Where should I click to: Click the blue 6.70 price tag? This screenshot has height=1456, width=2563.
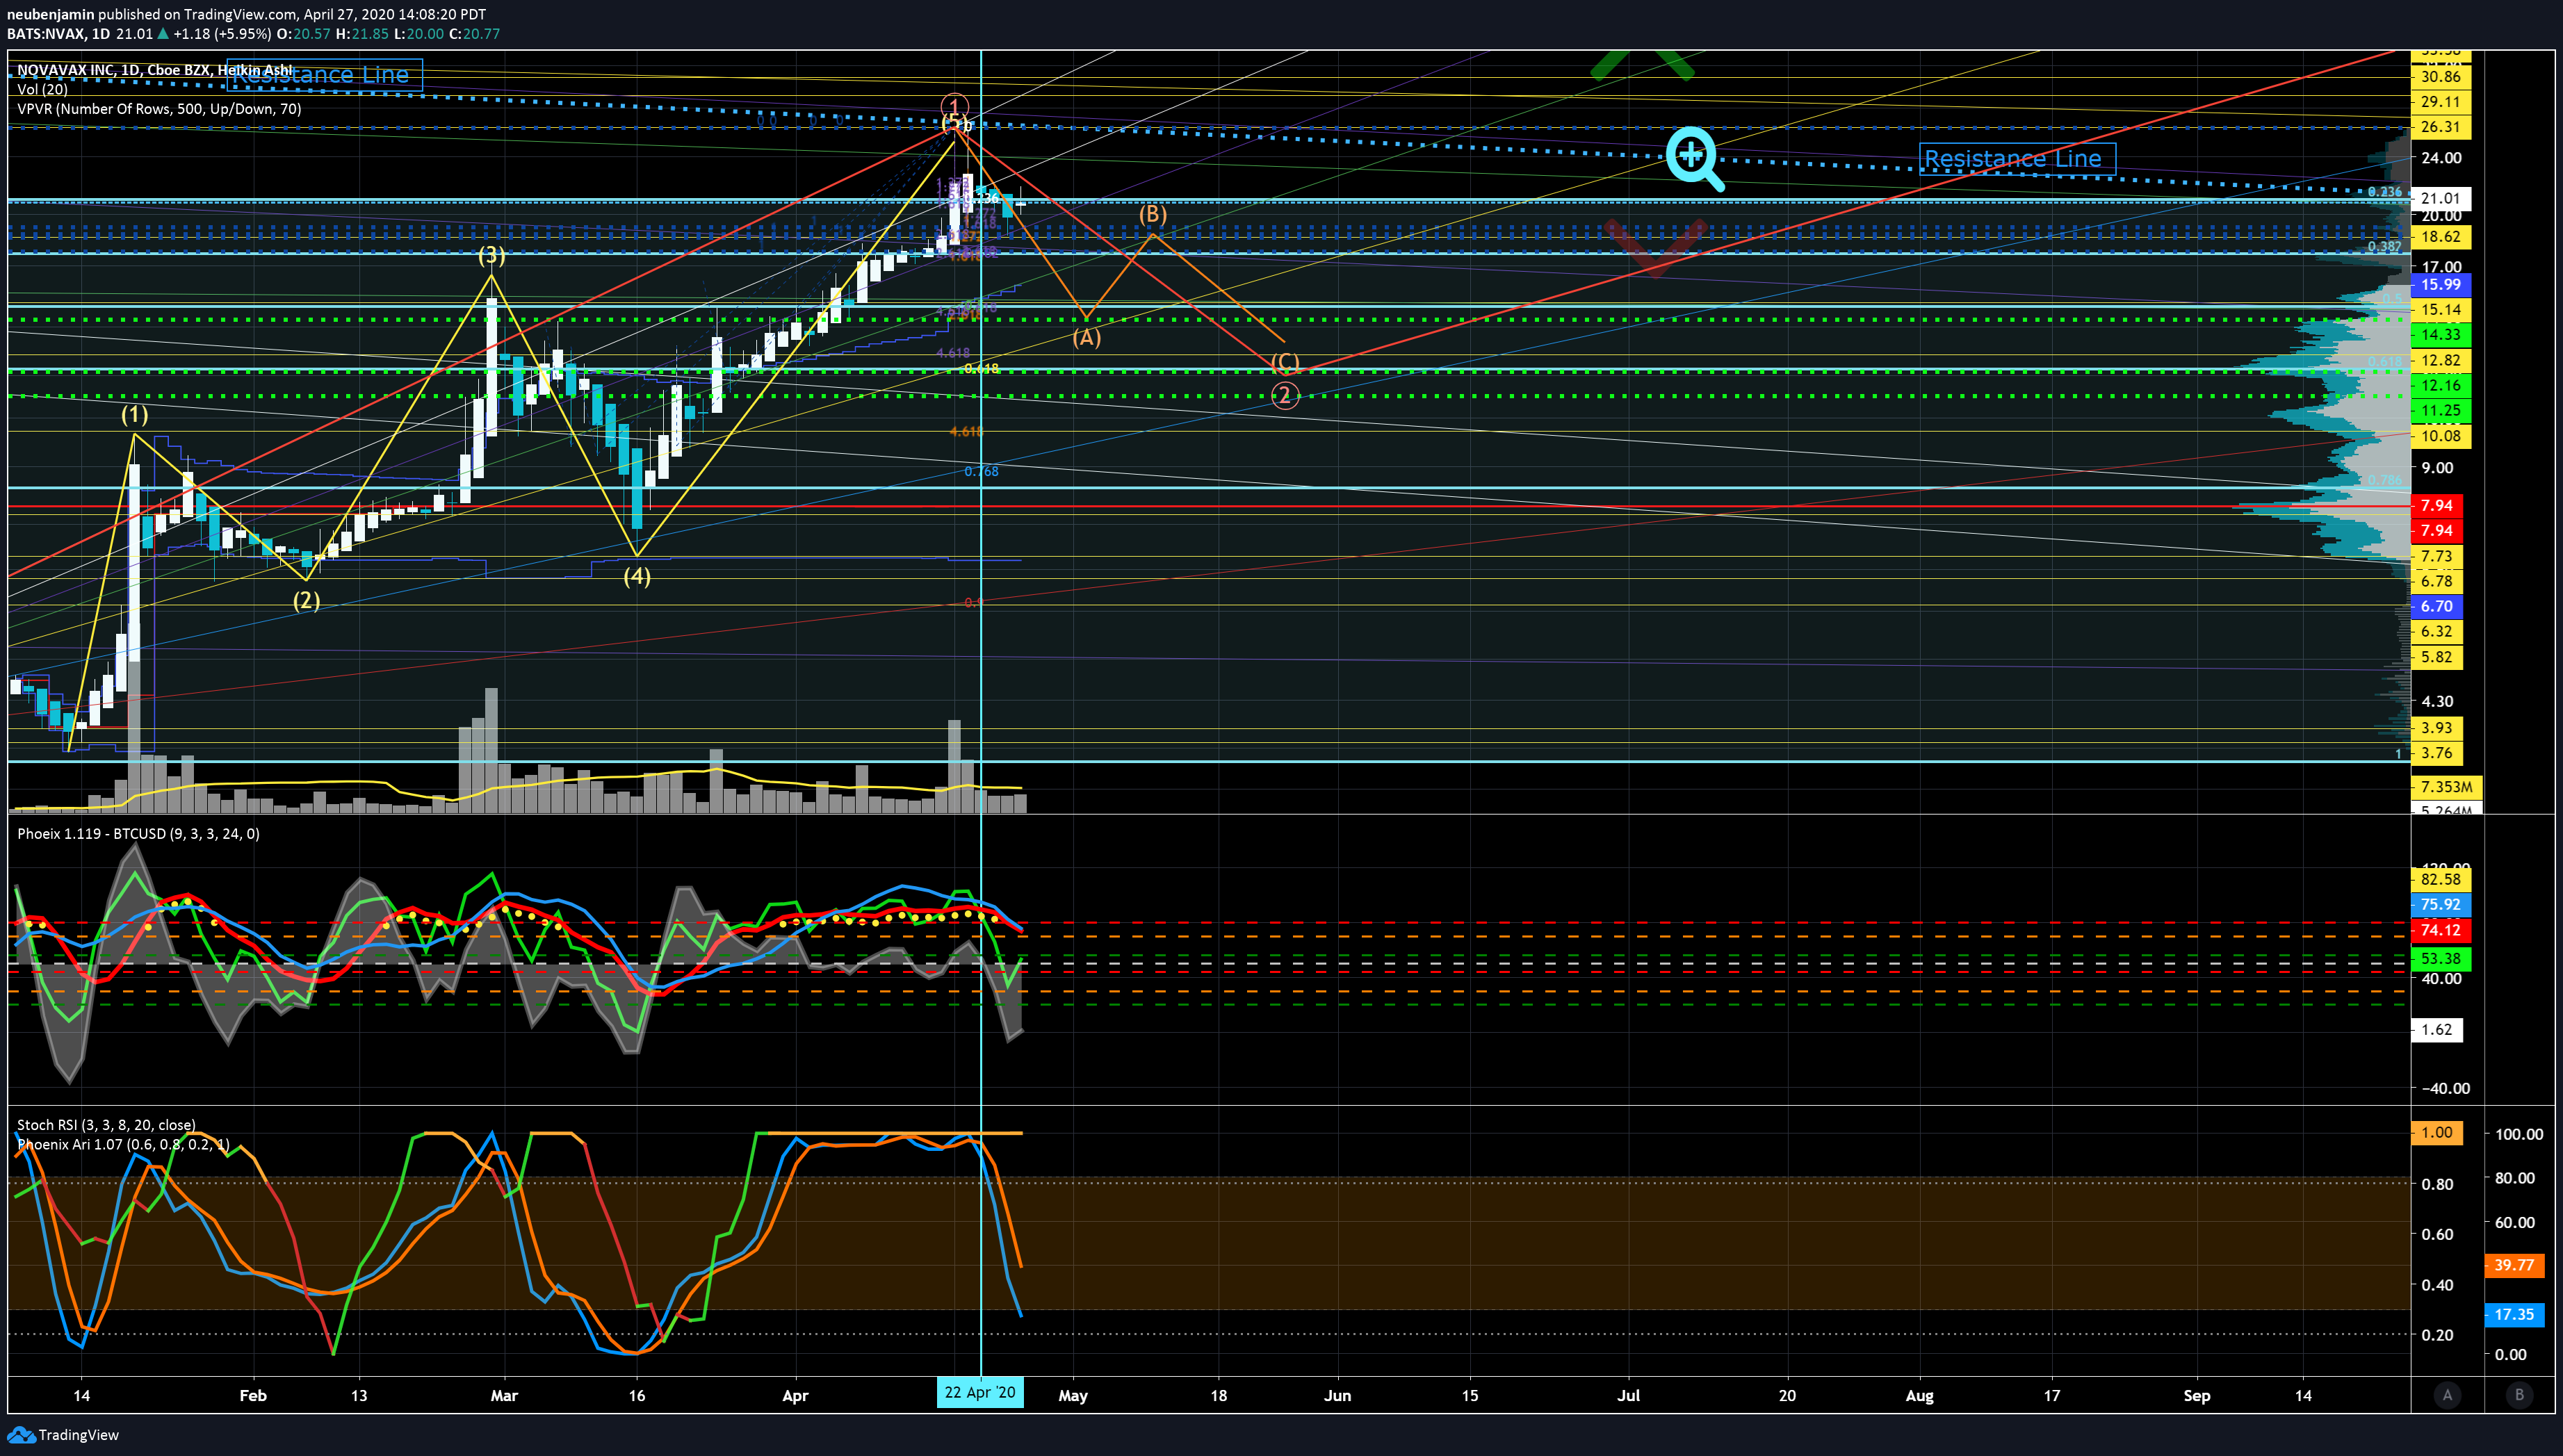pos(2436,607)
